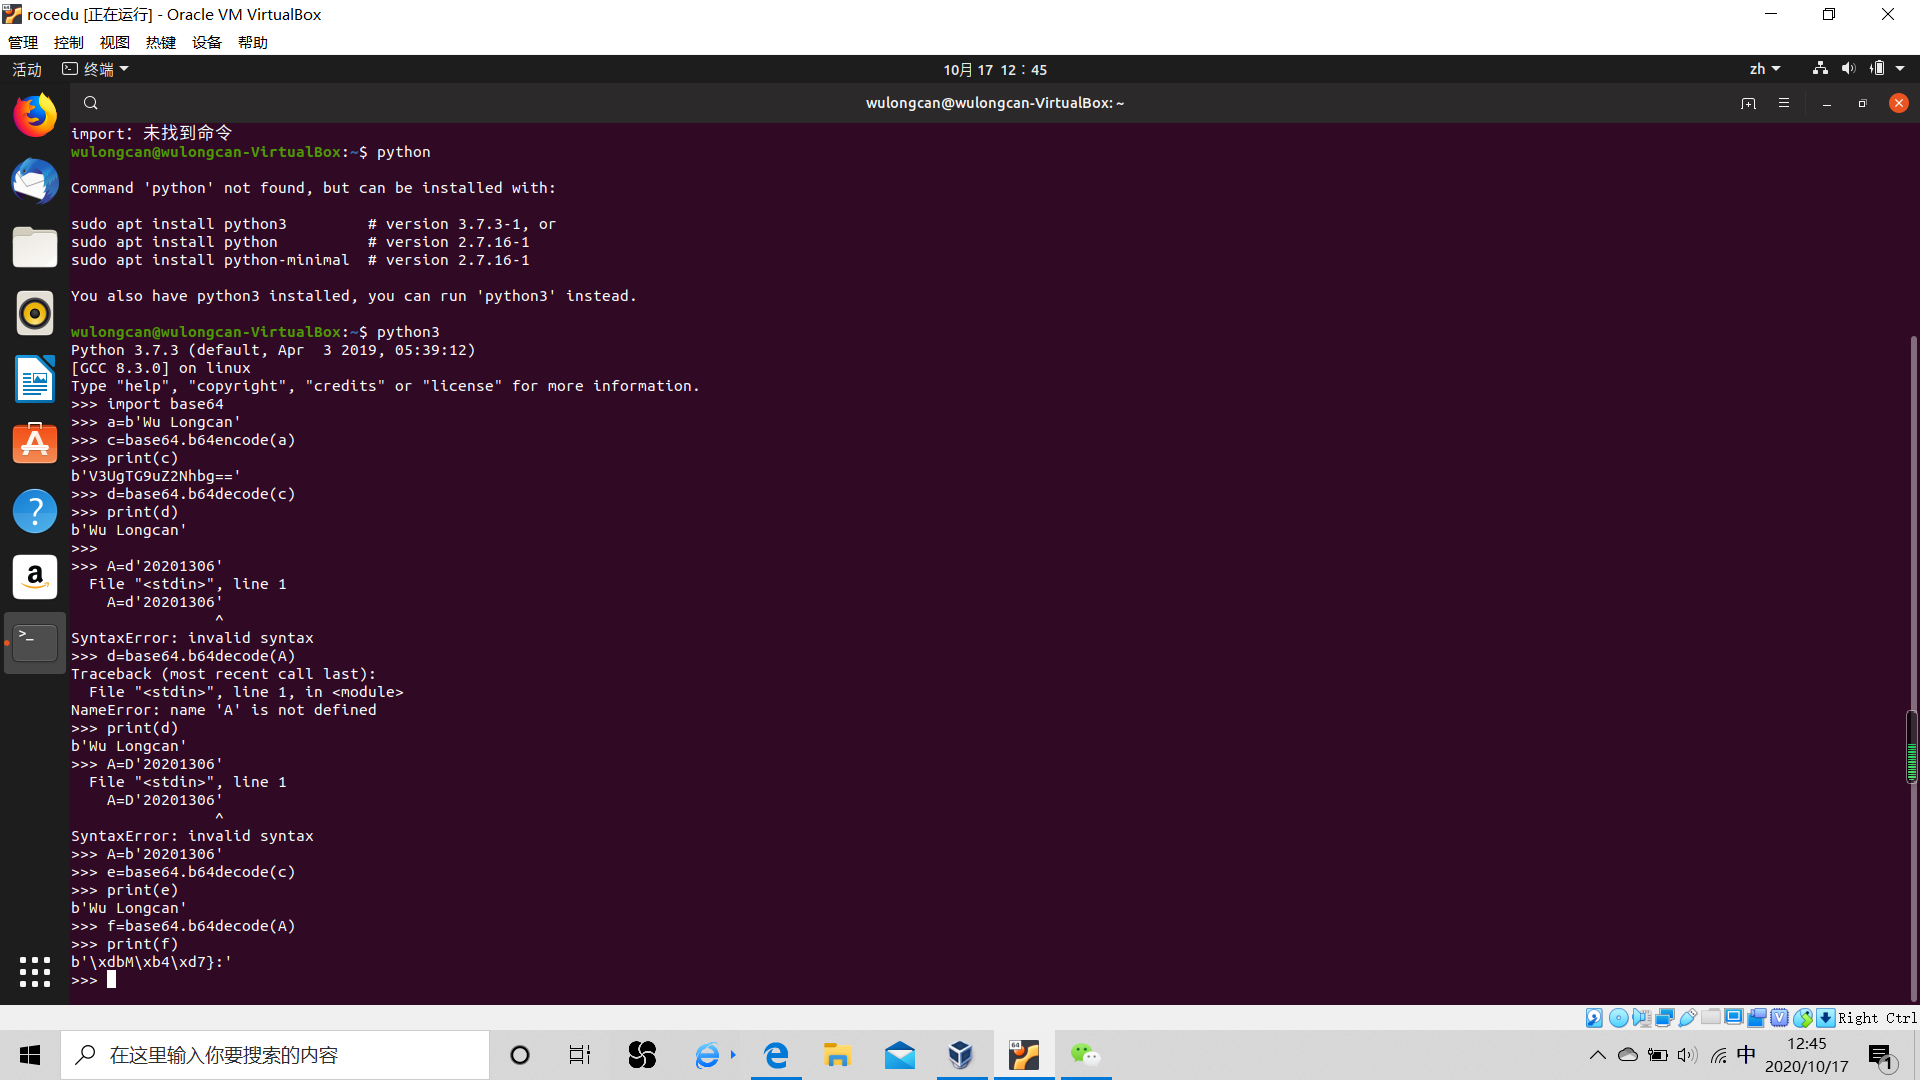This screenshot has height=1080, width=1920.
Task: Expand the 终端 app menu
Action: click(x=96, y=69)
